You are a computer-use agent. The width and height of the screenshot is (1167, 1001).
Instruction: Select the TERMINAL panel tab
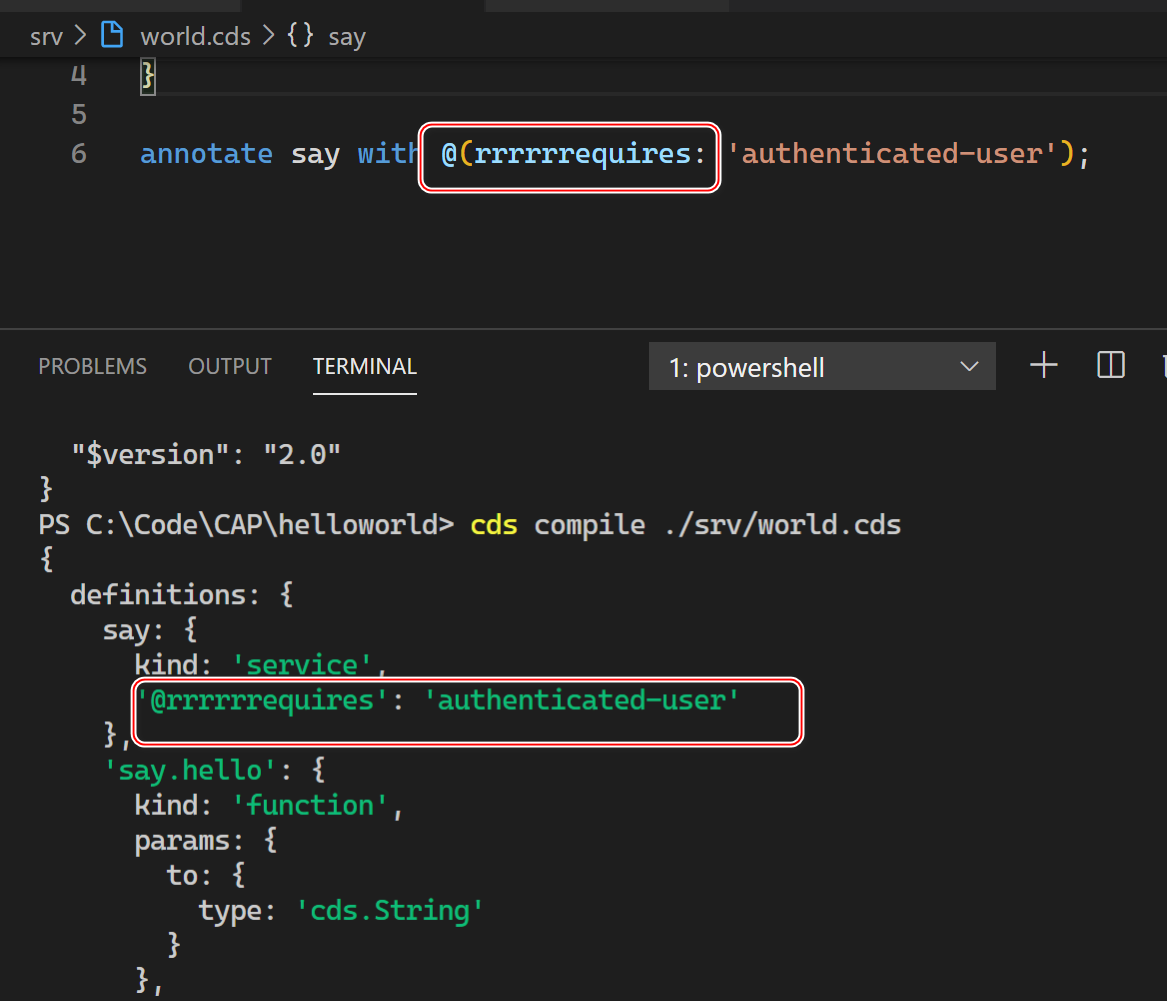[365, 366]
